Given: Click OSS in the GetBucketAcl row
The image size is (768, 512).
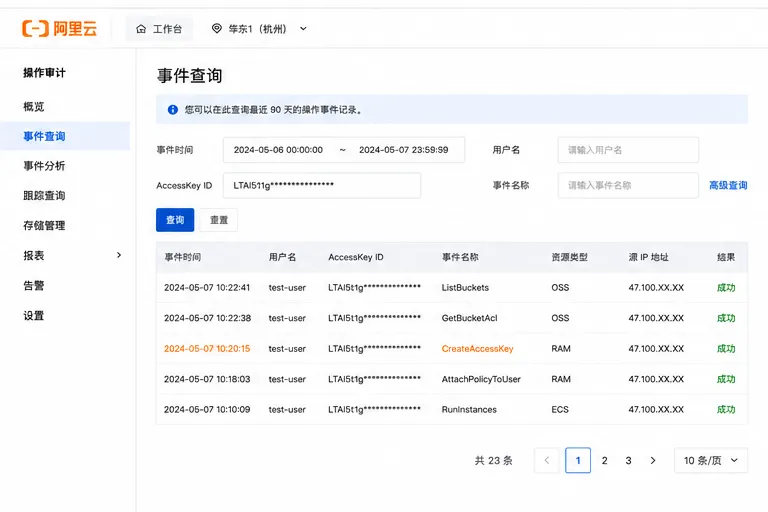Looking at the screenshot, I should (560, 318).
